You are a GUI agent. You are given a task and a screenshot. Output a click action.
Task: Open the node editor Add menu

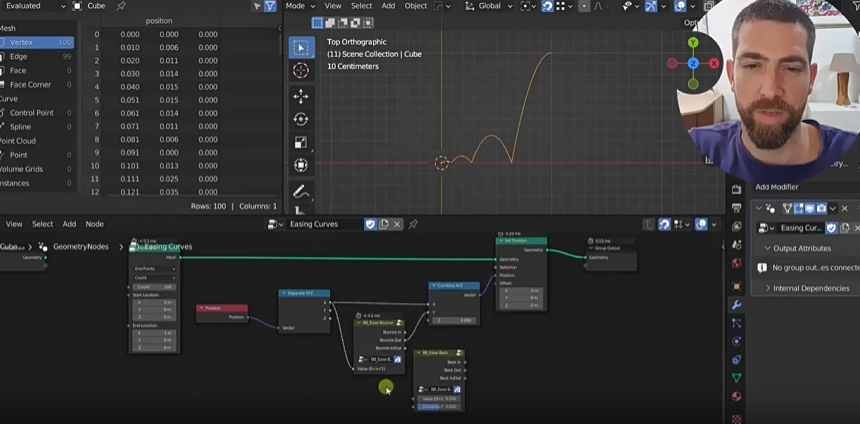pyautogui.click(x=69, y=224)
